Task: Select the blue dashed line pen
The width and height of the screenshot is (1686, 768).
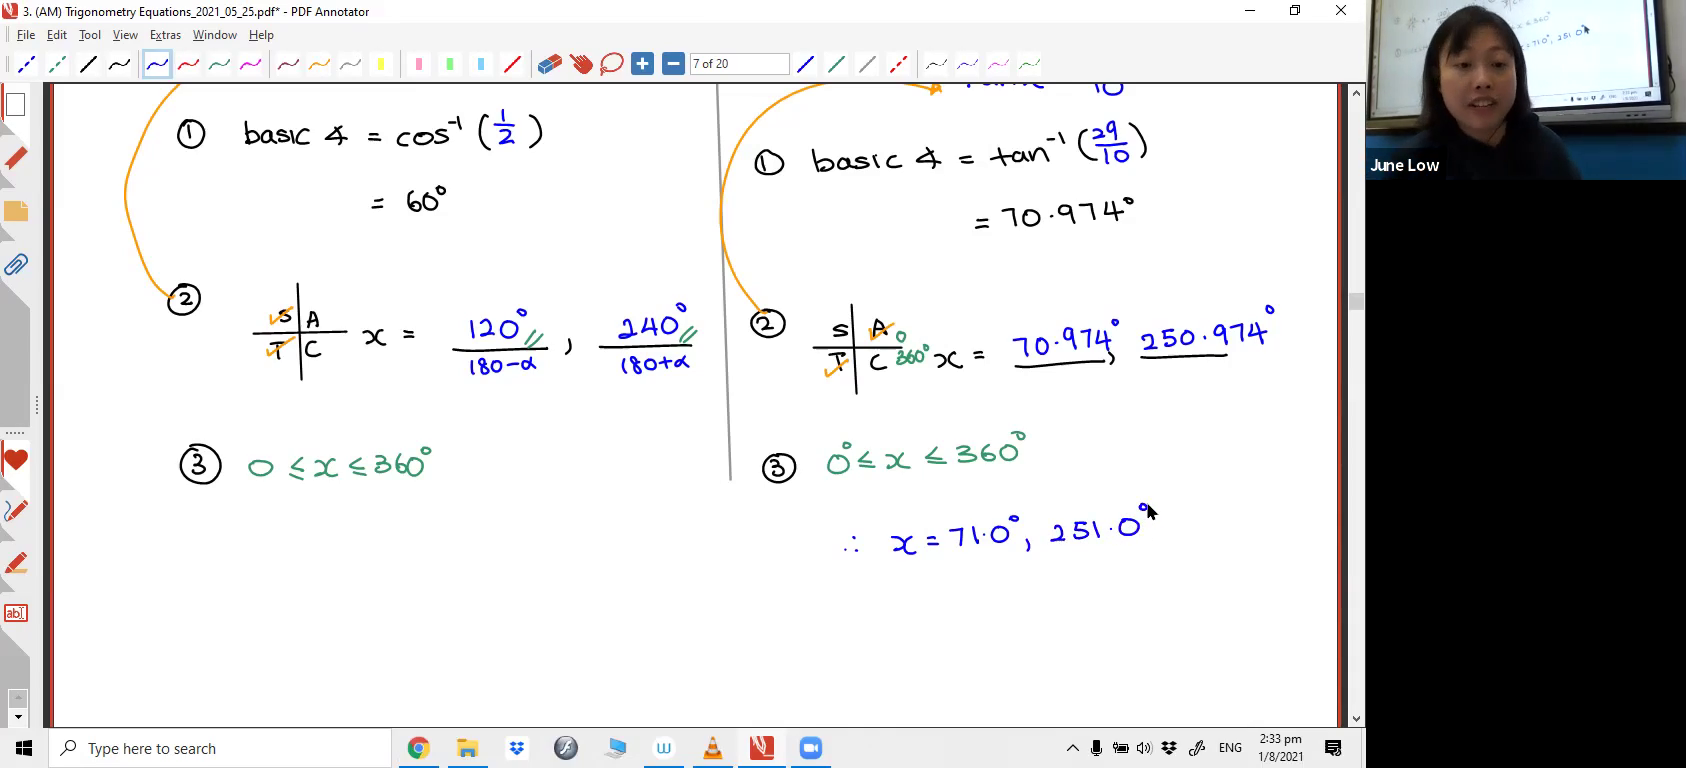Action: pos(27,64)
